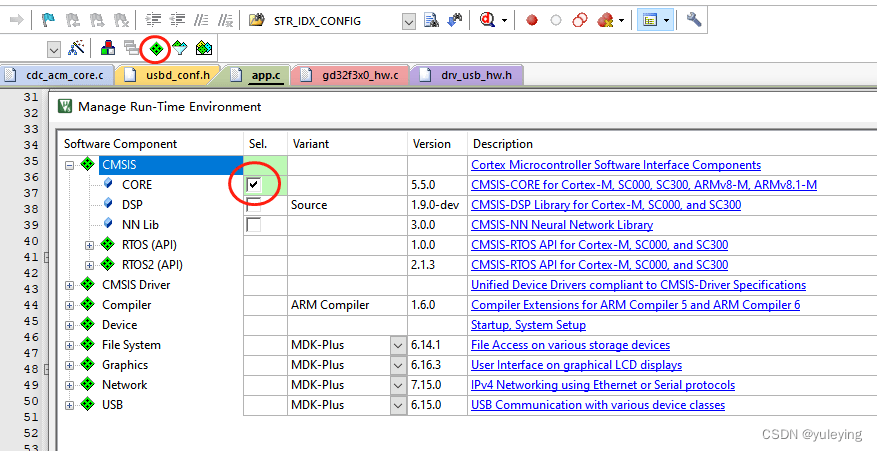Open Graphics MDK-Plus variant dropdown
The image size is (877, 451).
point(398,365)
